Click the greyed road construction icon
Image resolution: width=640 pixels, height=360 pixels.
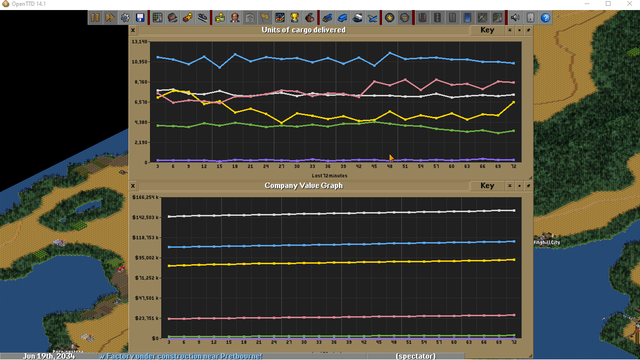click(x=438, y=18)
